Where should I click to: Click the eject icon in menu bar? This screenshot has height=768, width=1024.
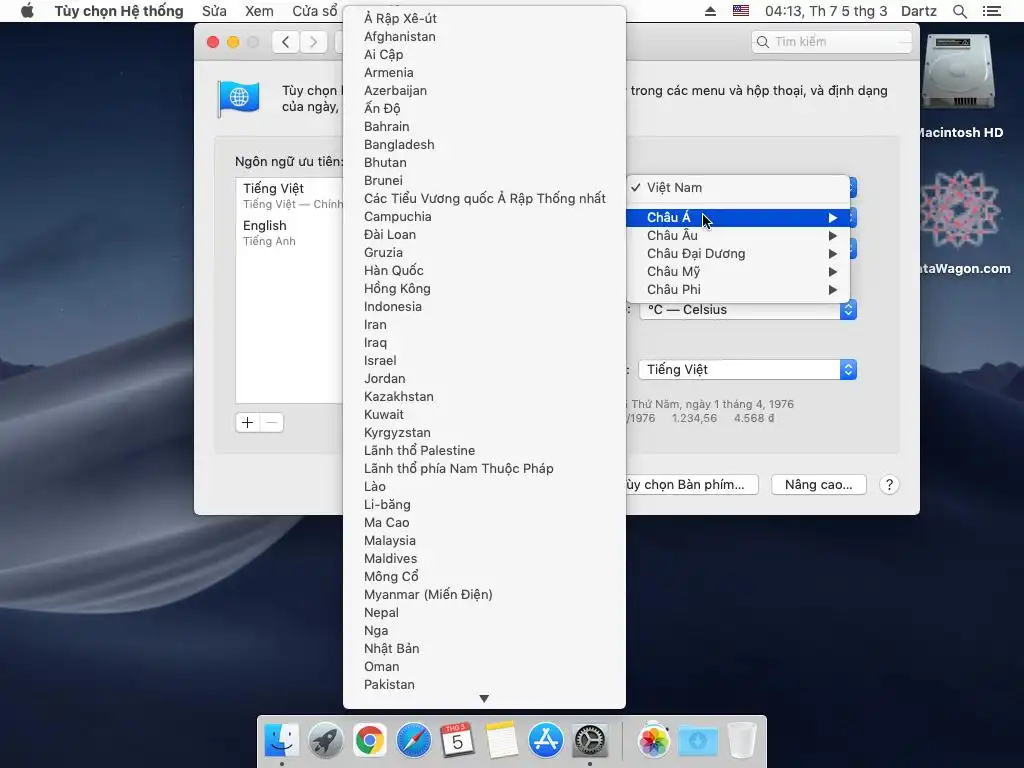click(711, 11)
